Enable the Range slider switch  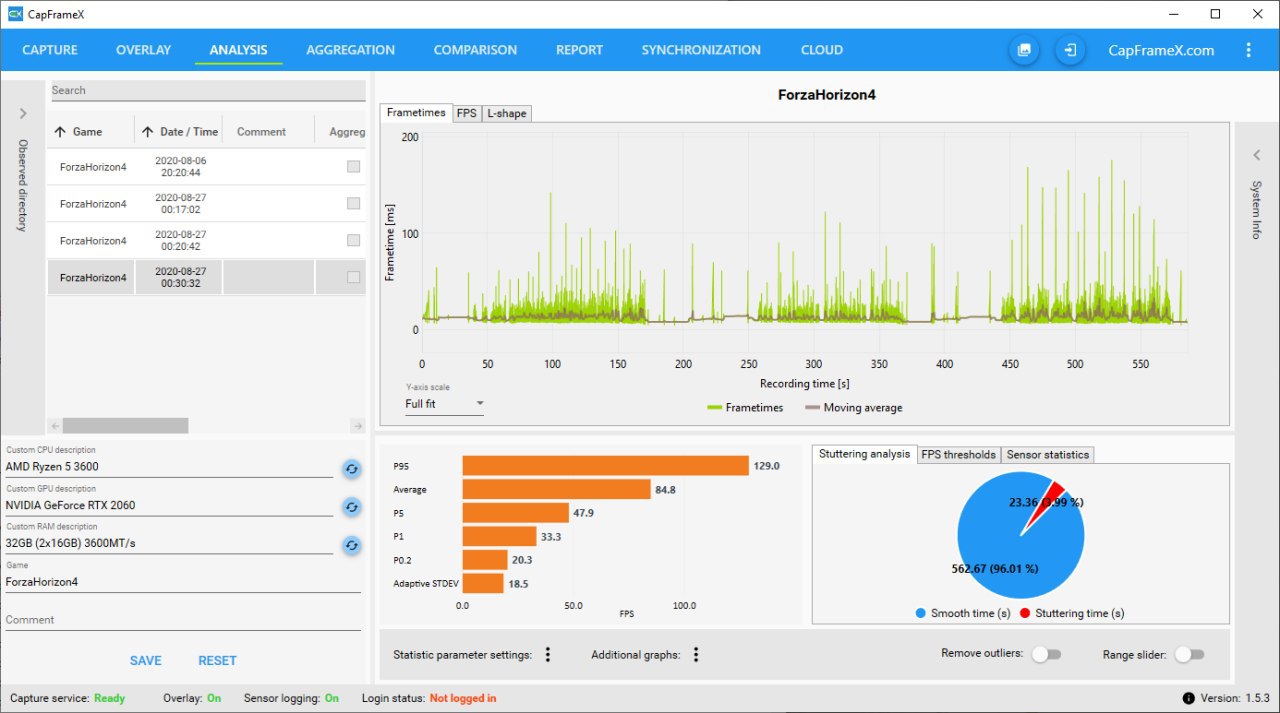[1189, 654]
